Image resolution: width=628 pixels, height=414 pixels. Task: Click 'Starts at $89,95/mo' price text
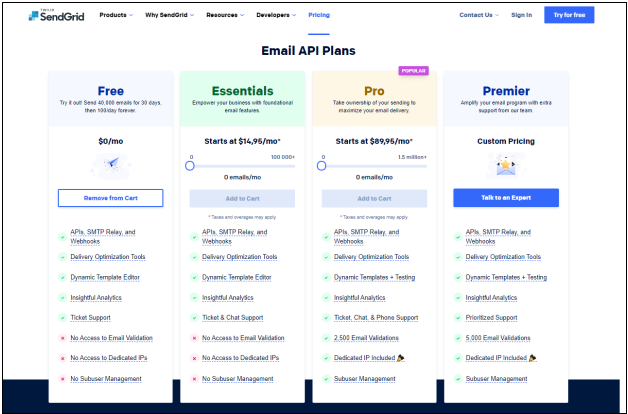pyautogui.click(x=374, y=141)
